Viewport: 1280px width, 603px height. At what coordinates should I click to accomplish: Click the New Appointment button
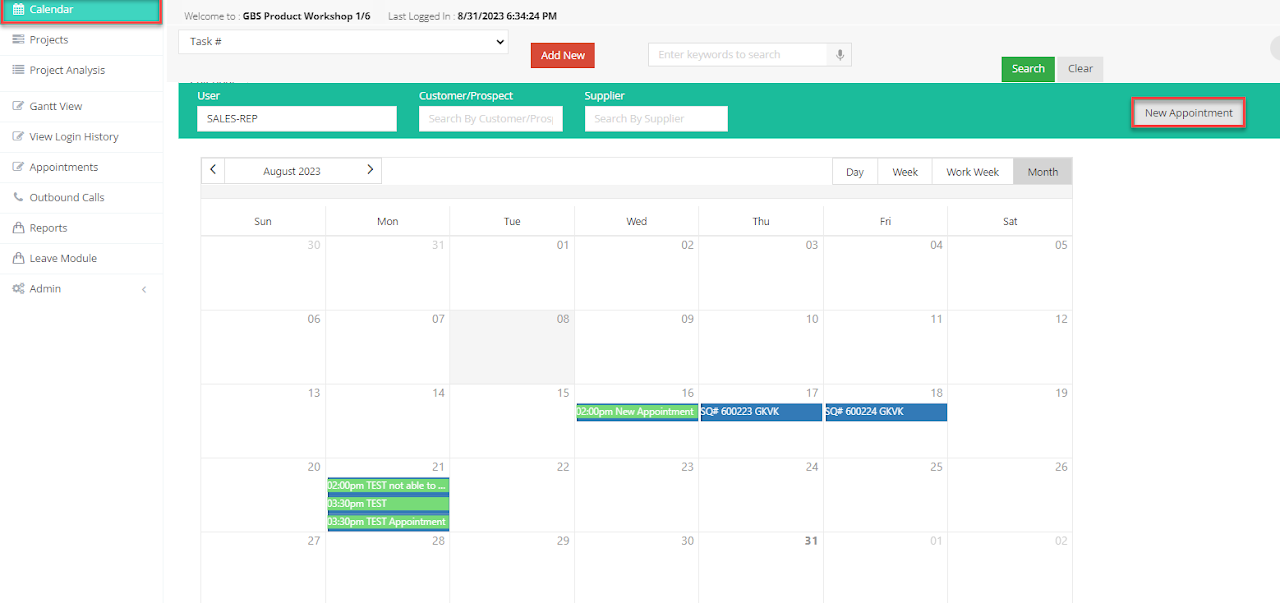(x=1188, y=113)
